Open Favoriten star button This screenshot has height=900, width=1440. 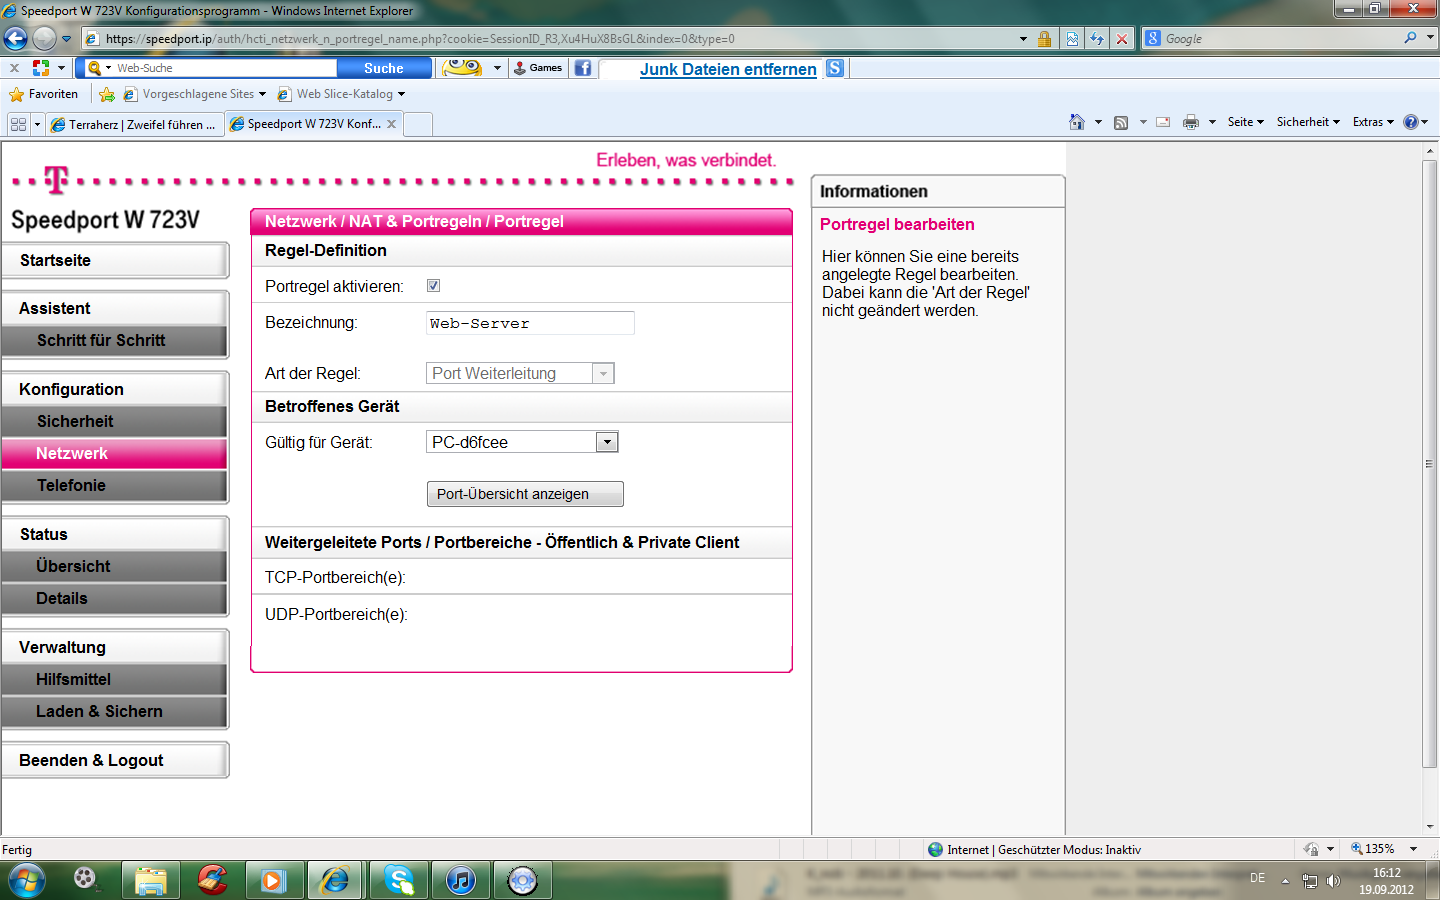43,94
